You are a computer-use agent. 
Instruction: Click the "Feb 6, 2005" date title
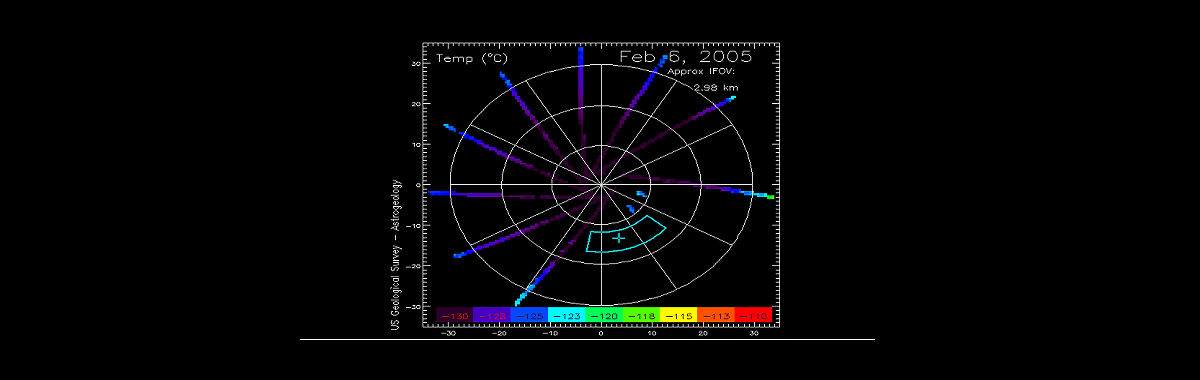[686, 57]
